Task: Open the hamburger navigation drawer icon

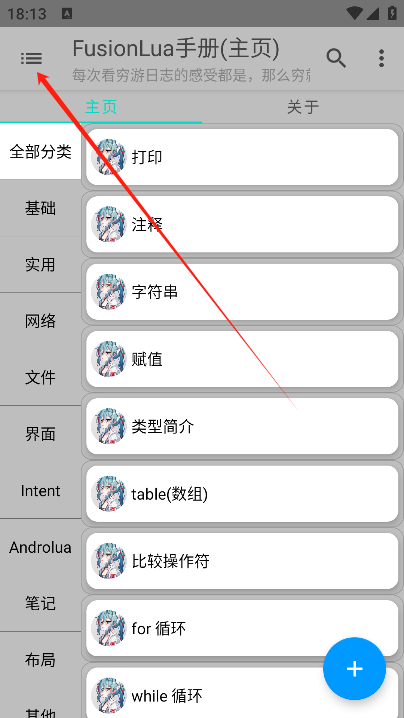Action: tap(31, 59)
